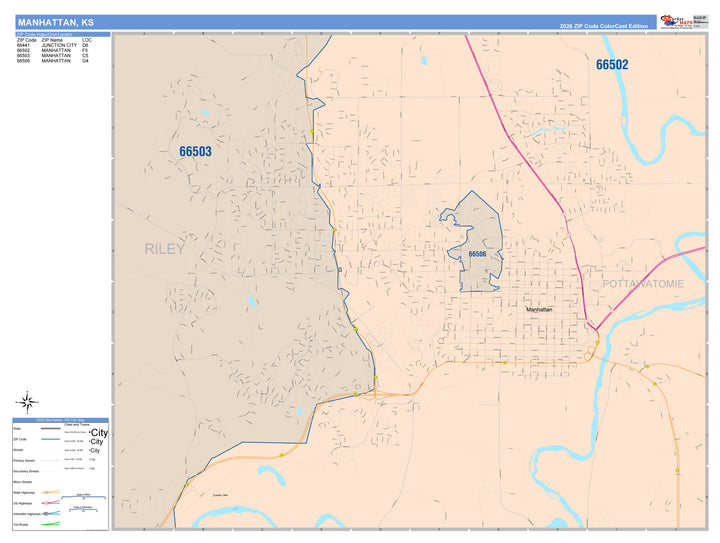Click the 66502 ZIP label on map
This screenshot has height=543, width=720.
[612, 65]
